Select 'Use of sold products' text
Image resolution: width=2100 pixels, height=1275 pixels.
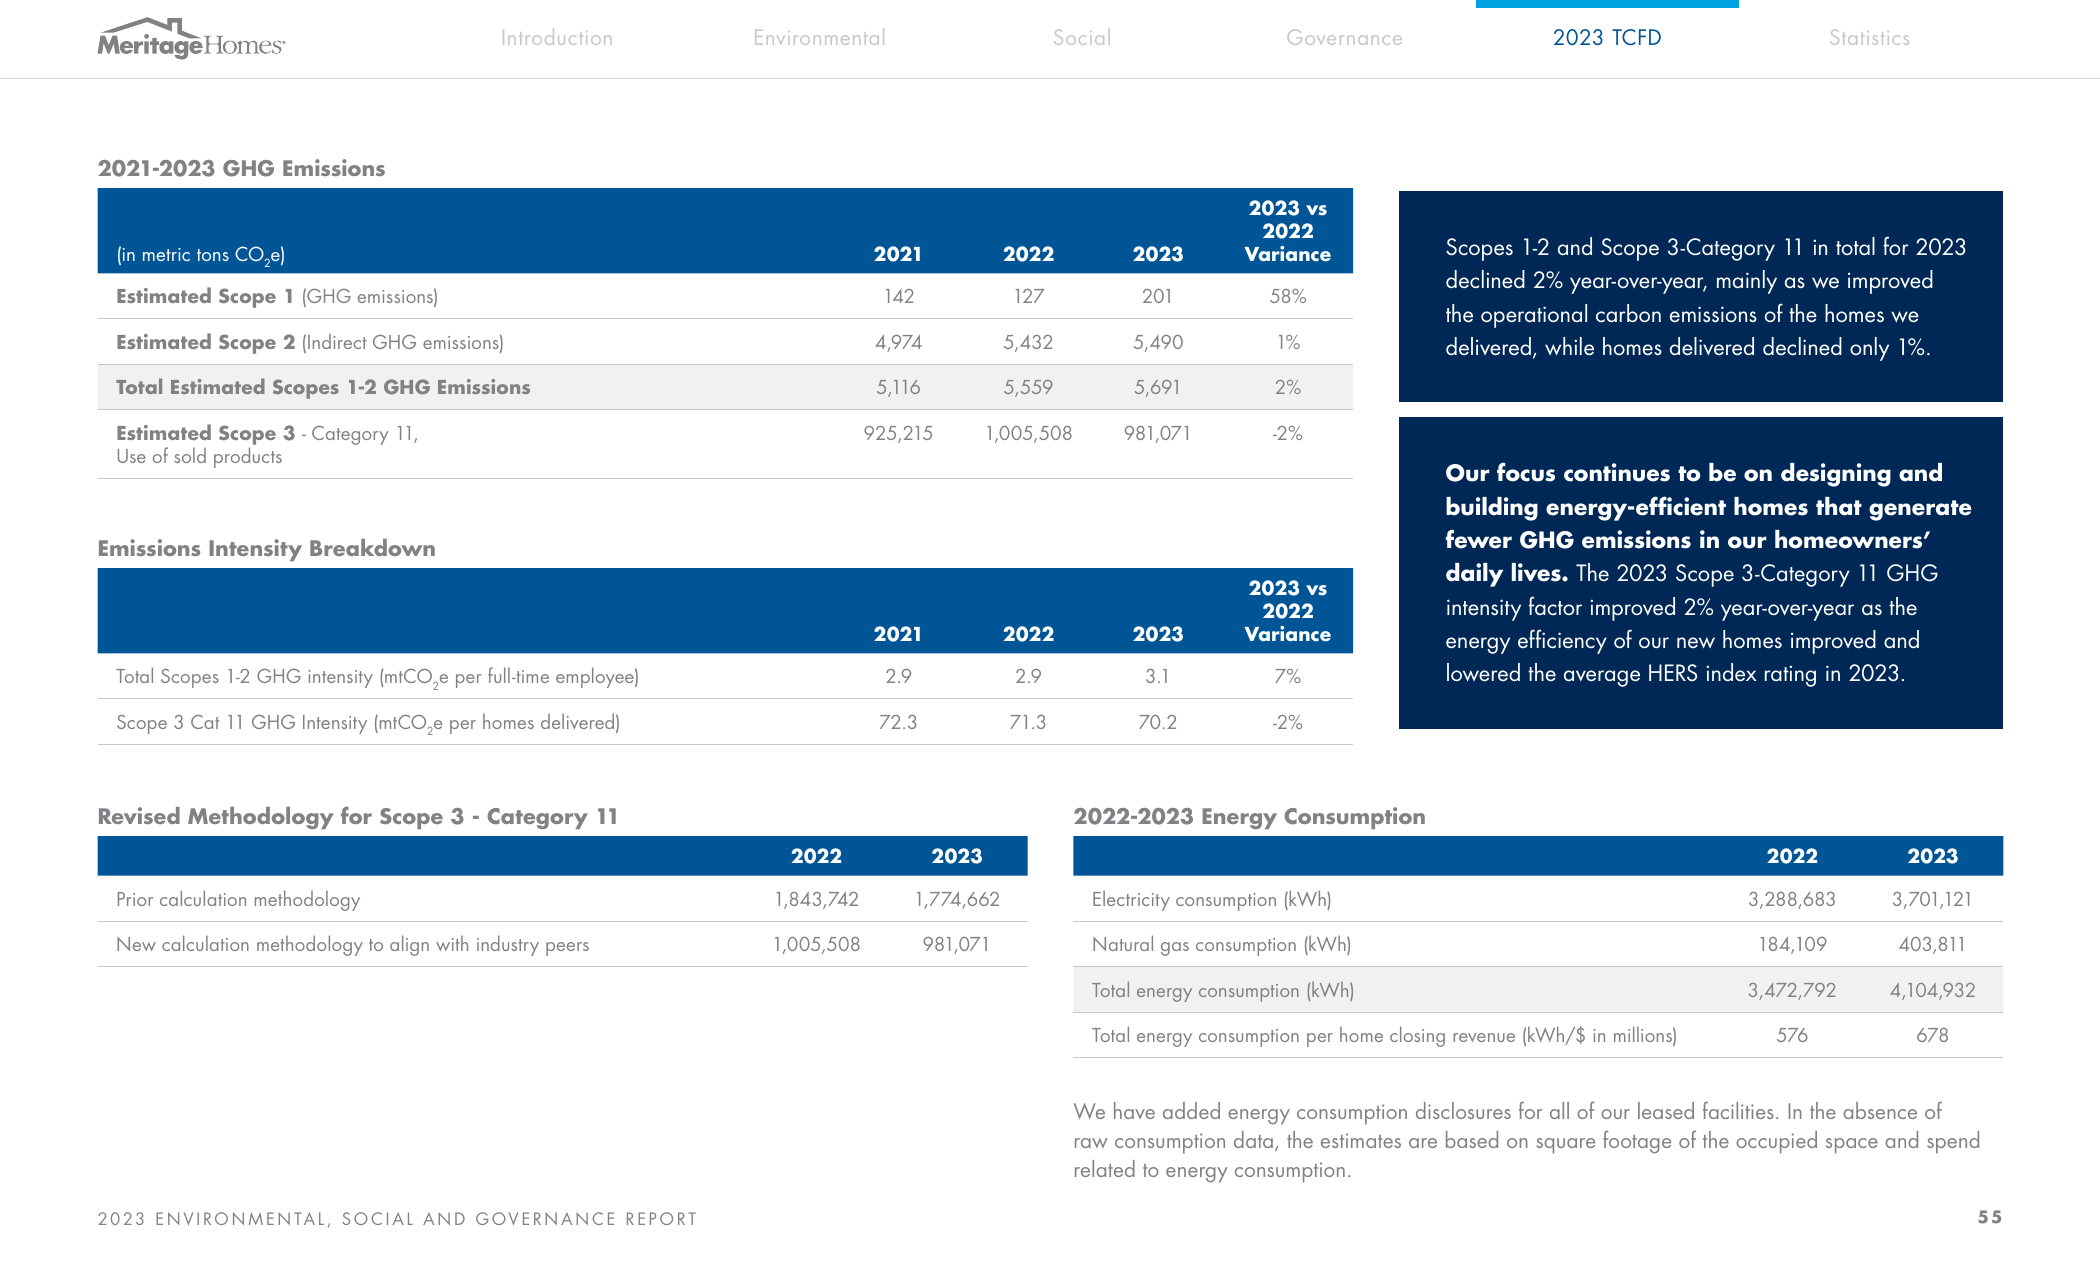[x=199, y=457]
